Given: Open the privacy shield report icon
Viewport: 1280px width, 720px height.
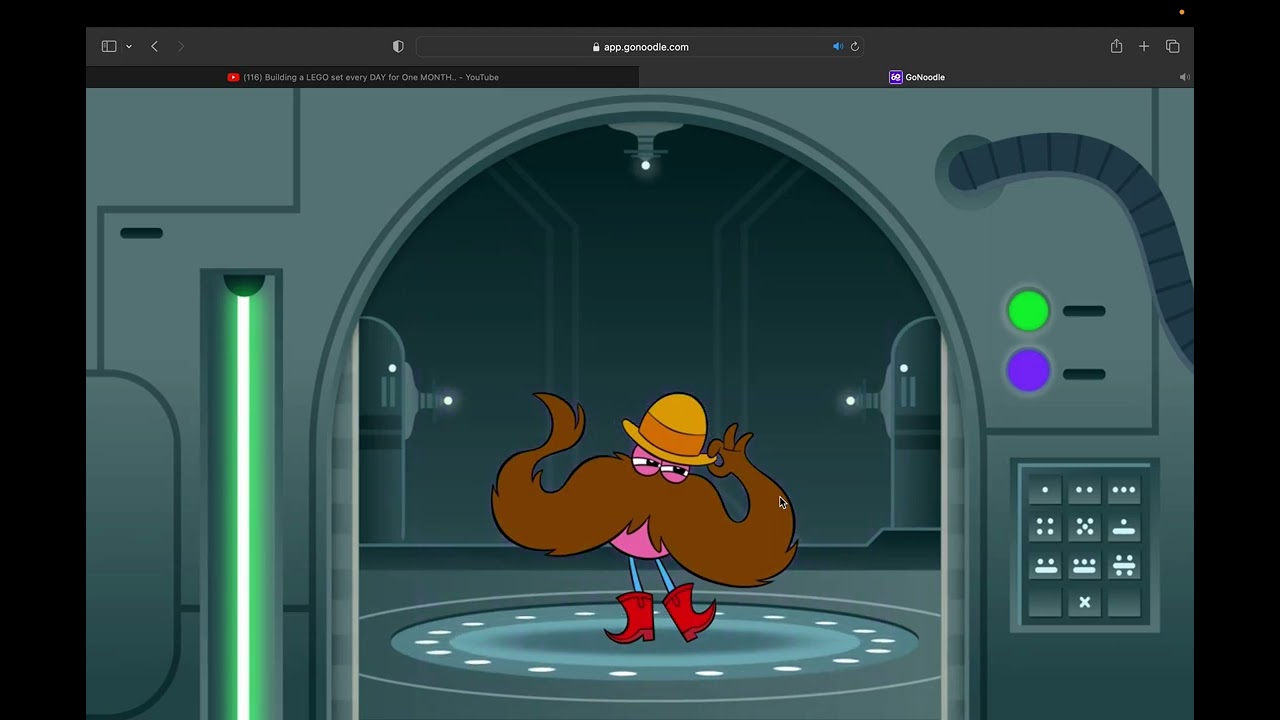Looking at the screenshot, I should pos(398,46).
